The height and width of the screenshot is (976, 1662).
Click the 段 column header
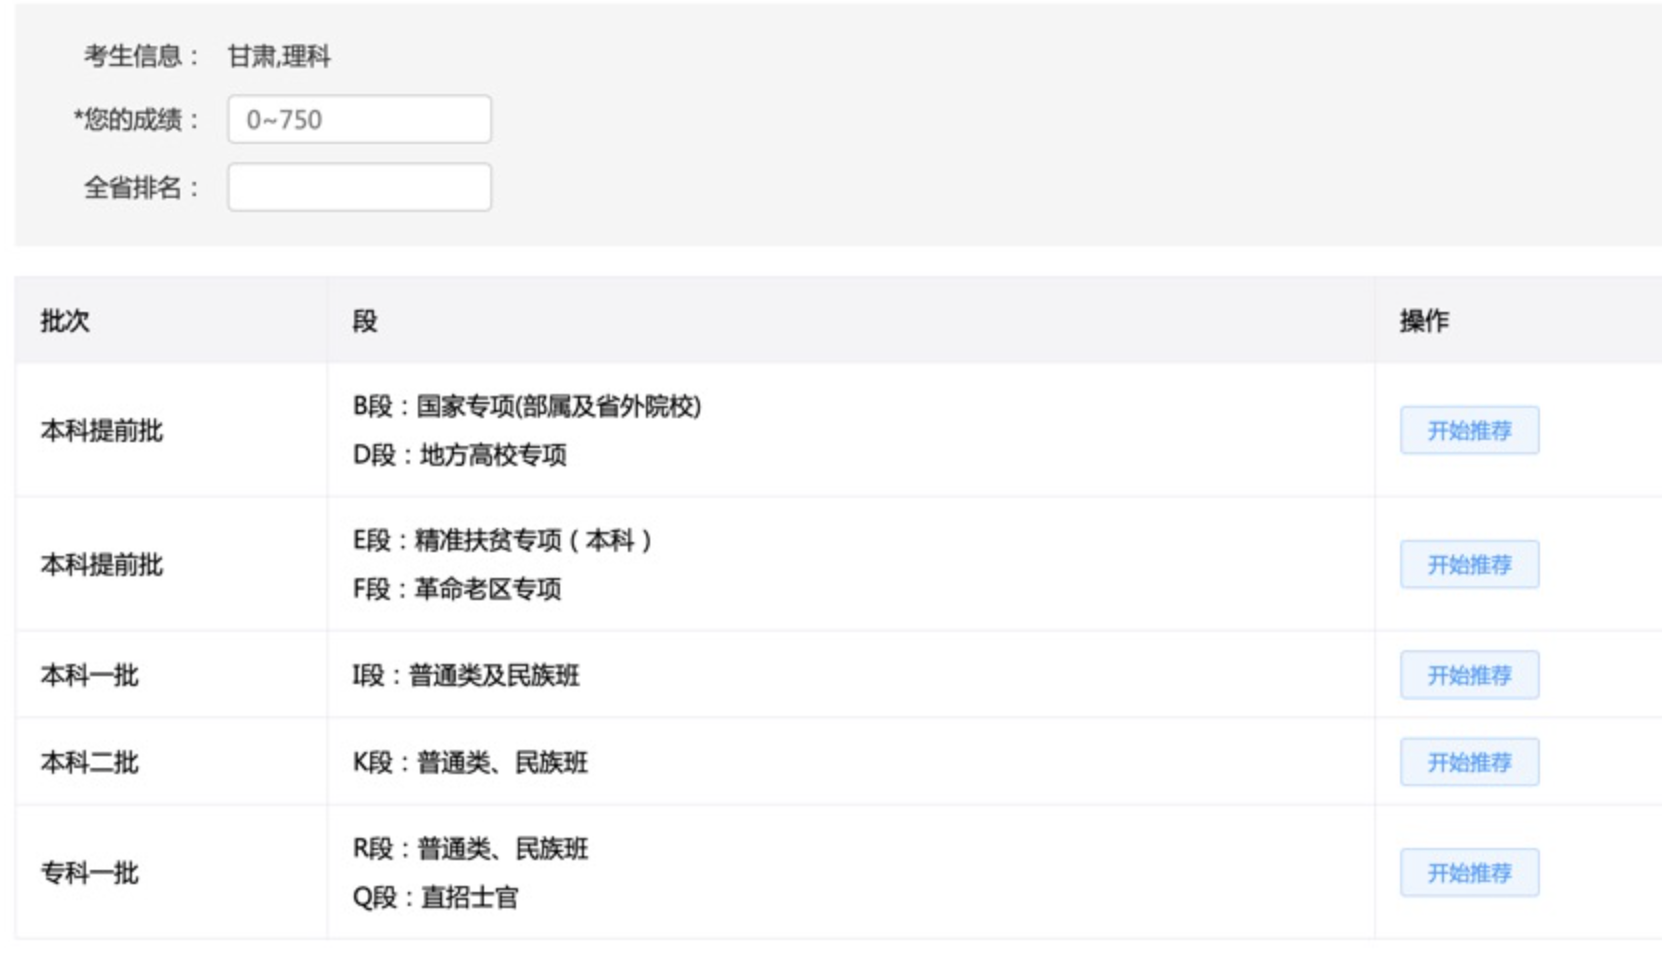[365, 321]
